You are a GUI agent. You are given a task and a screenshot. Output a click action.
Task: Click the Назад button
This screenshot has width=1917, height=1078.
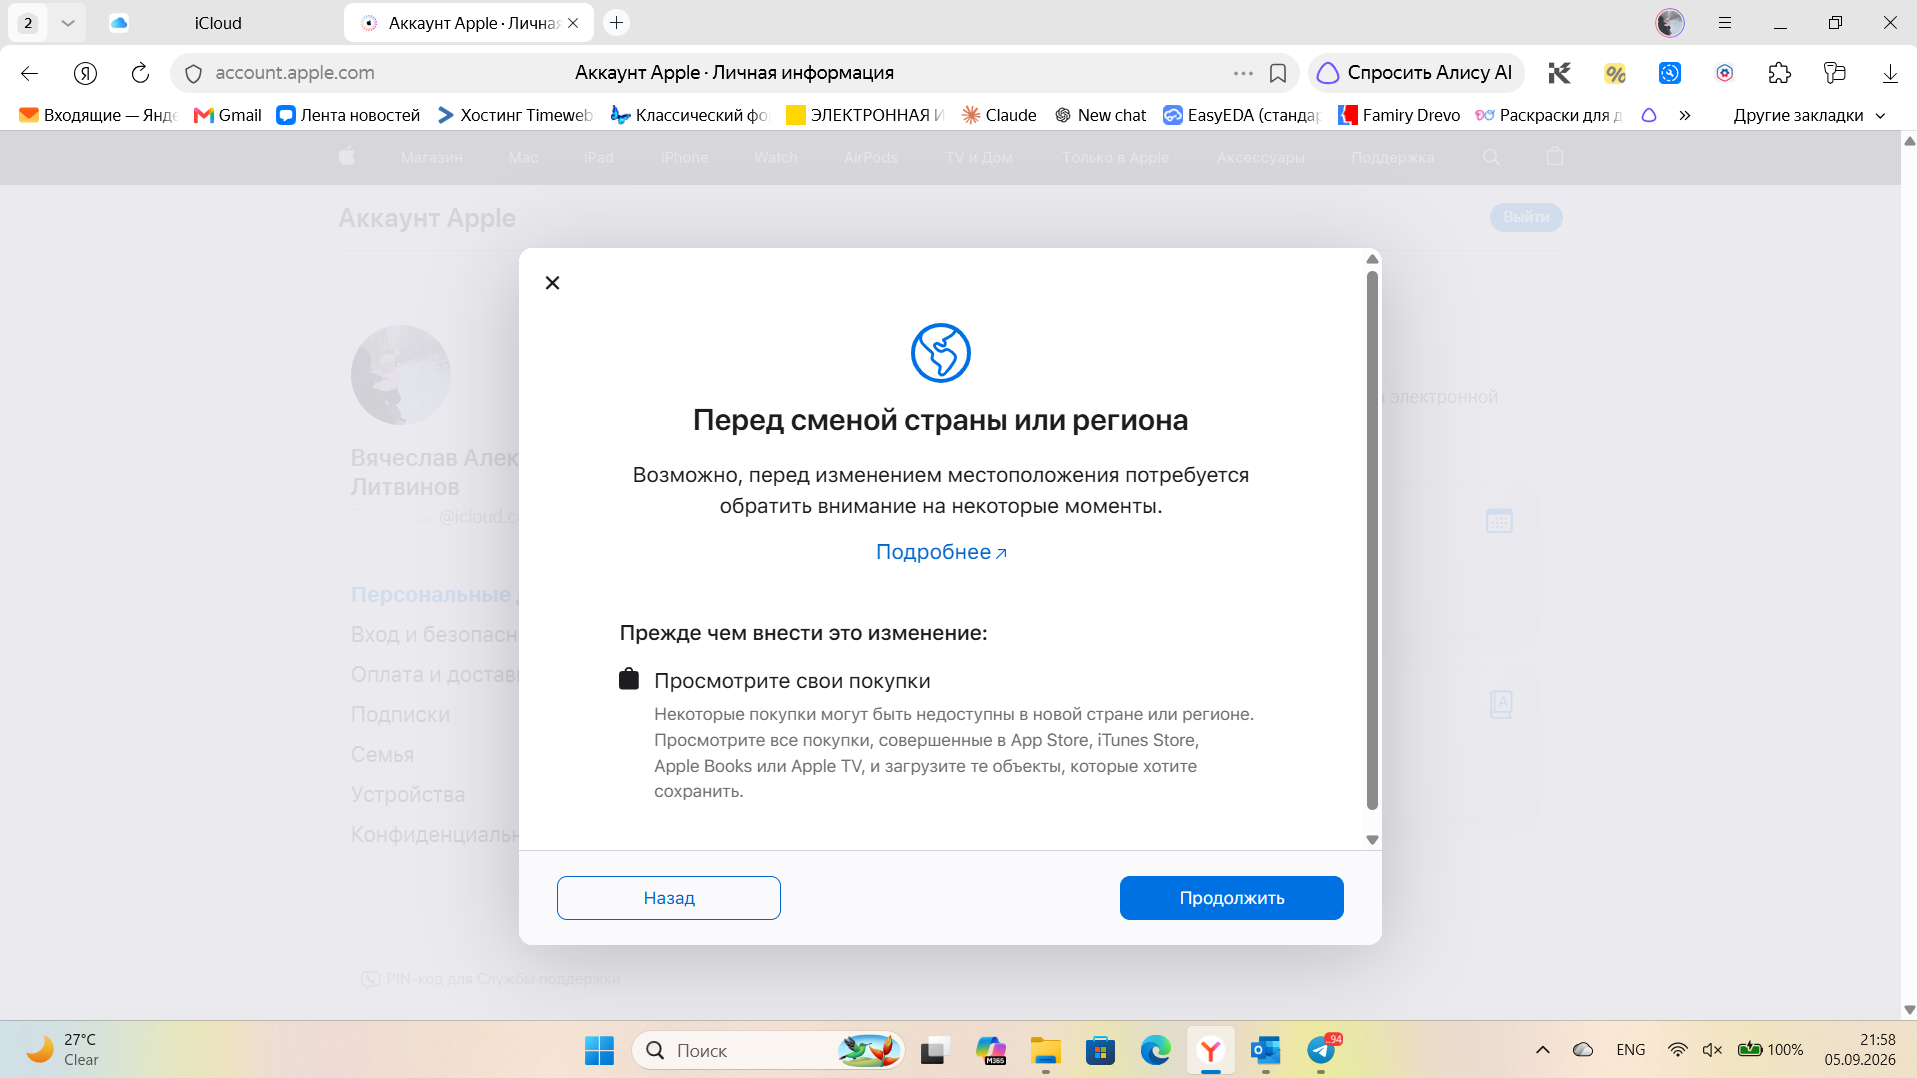pos(669,898)
